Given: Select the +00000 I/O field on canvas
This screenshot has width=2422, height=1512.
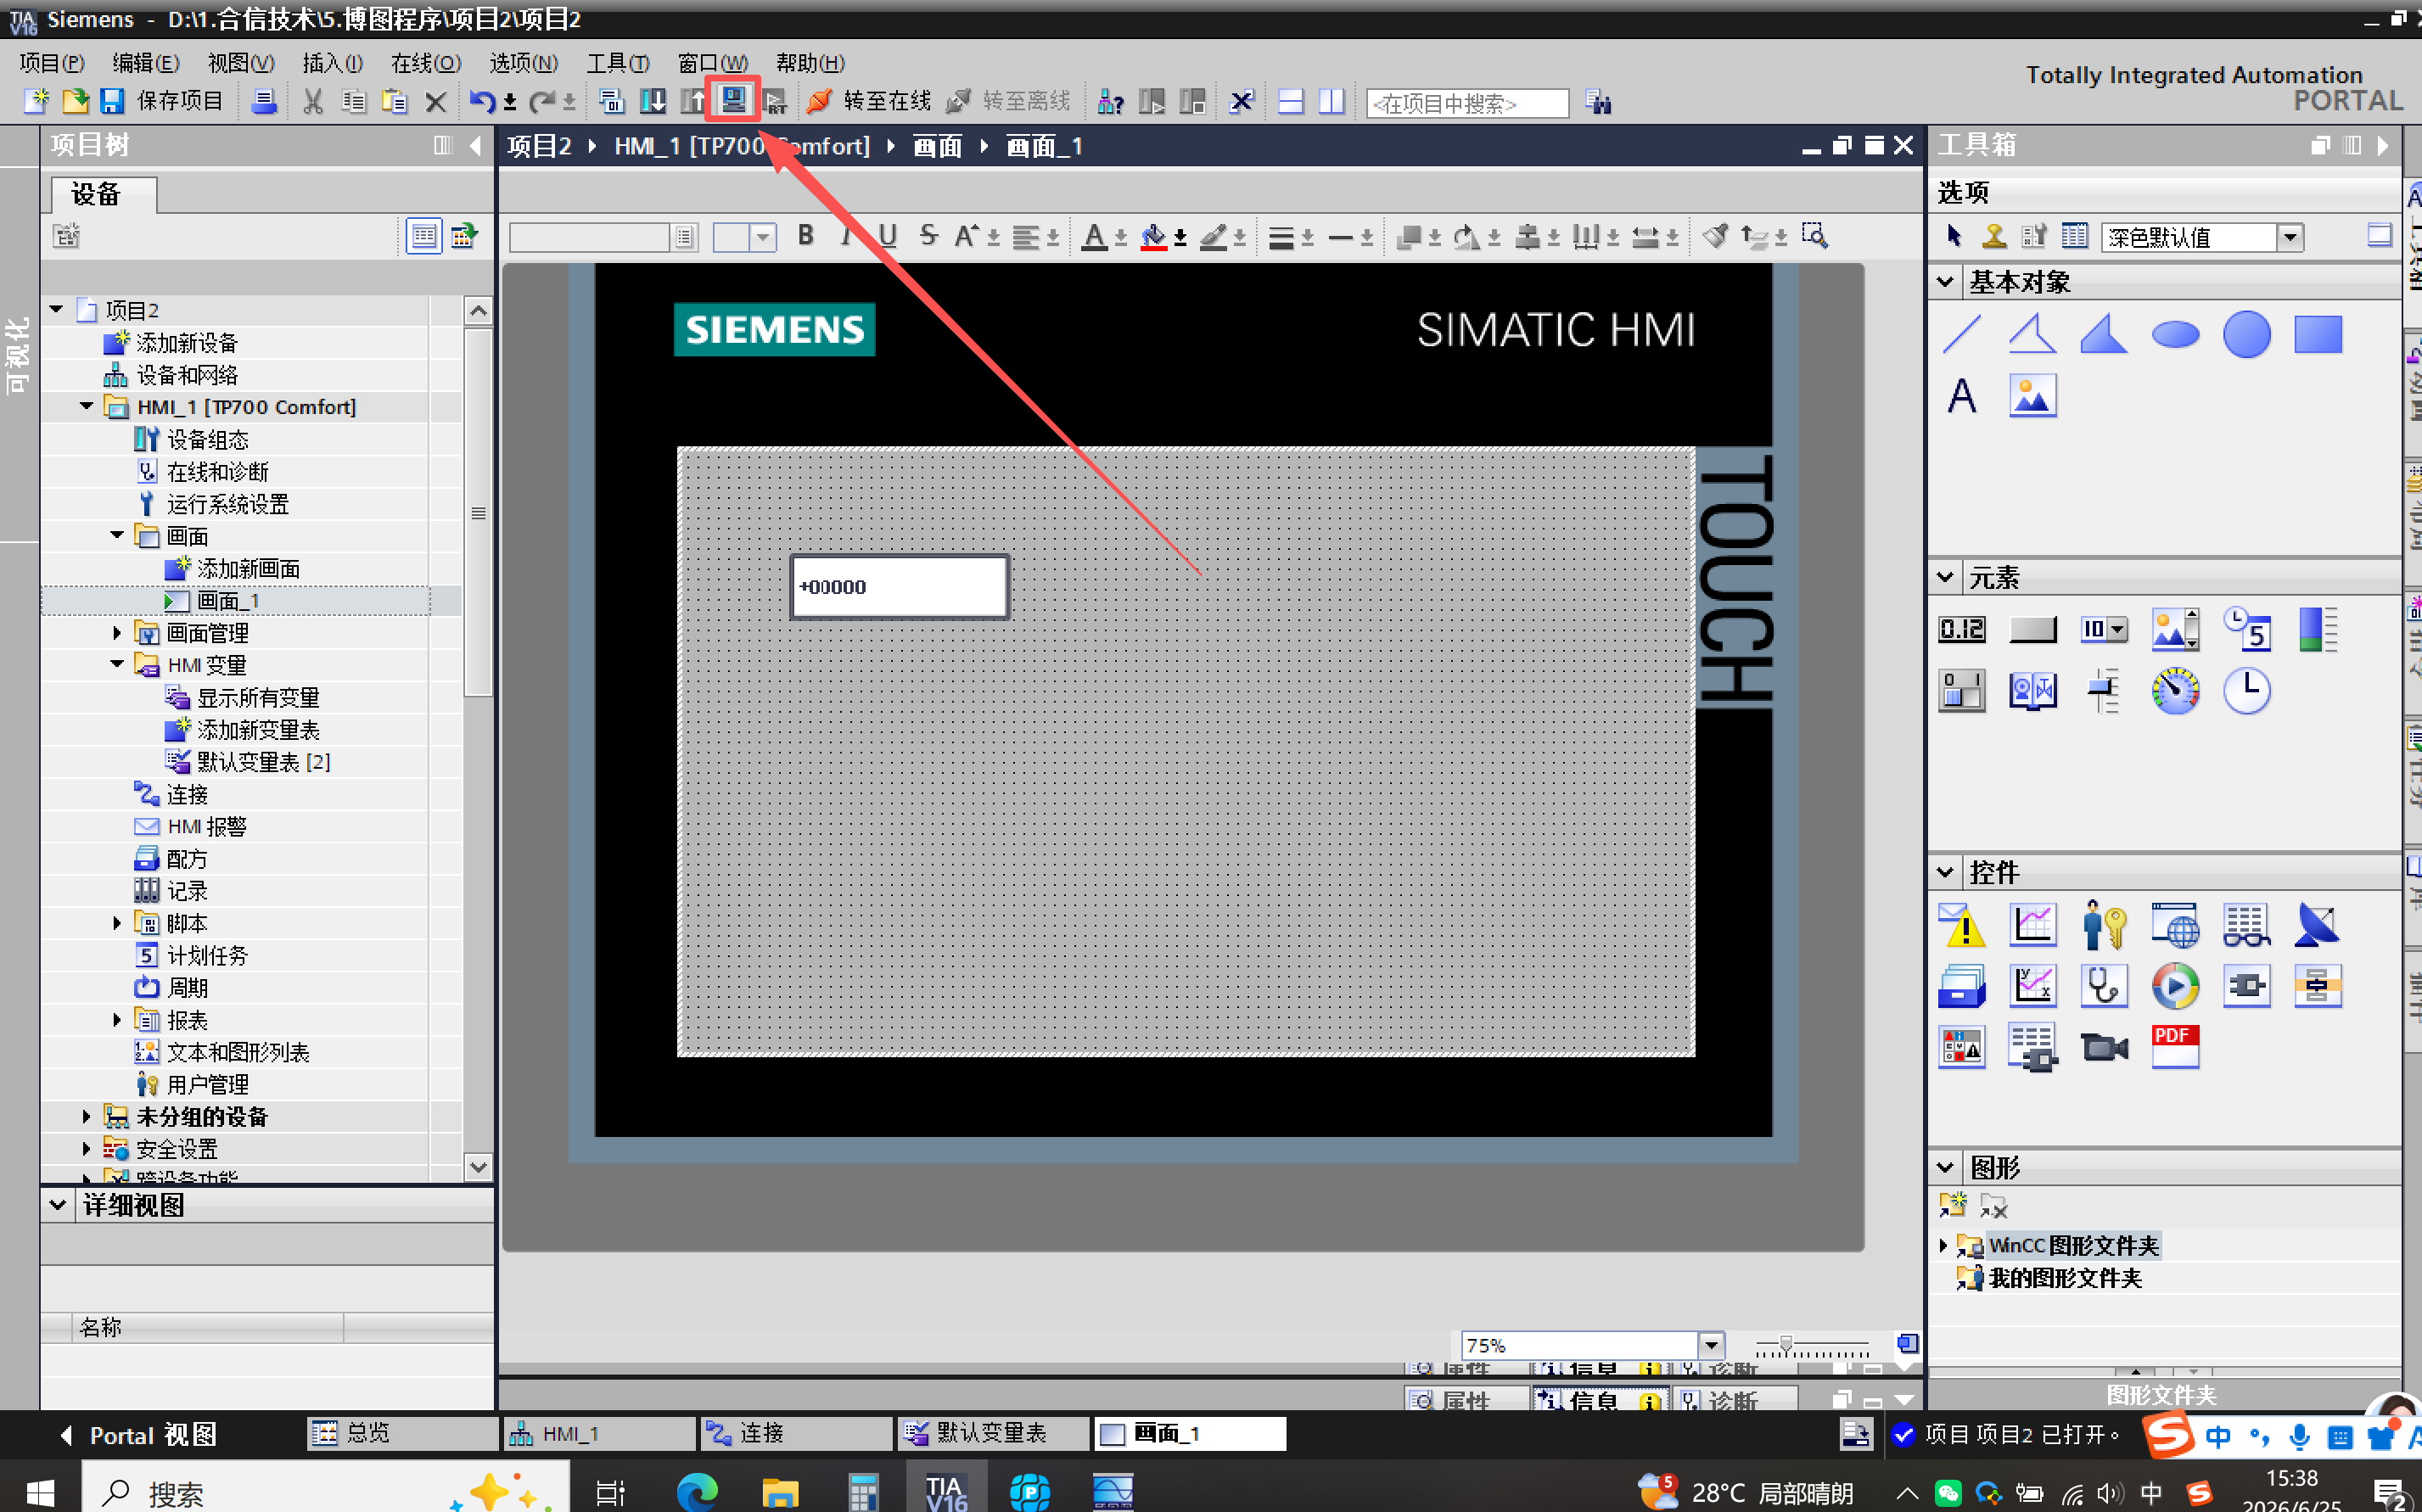Looking at the screenshot, I should [899, 587].
